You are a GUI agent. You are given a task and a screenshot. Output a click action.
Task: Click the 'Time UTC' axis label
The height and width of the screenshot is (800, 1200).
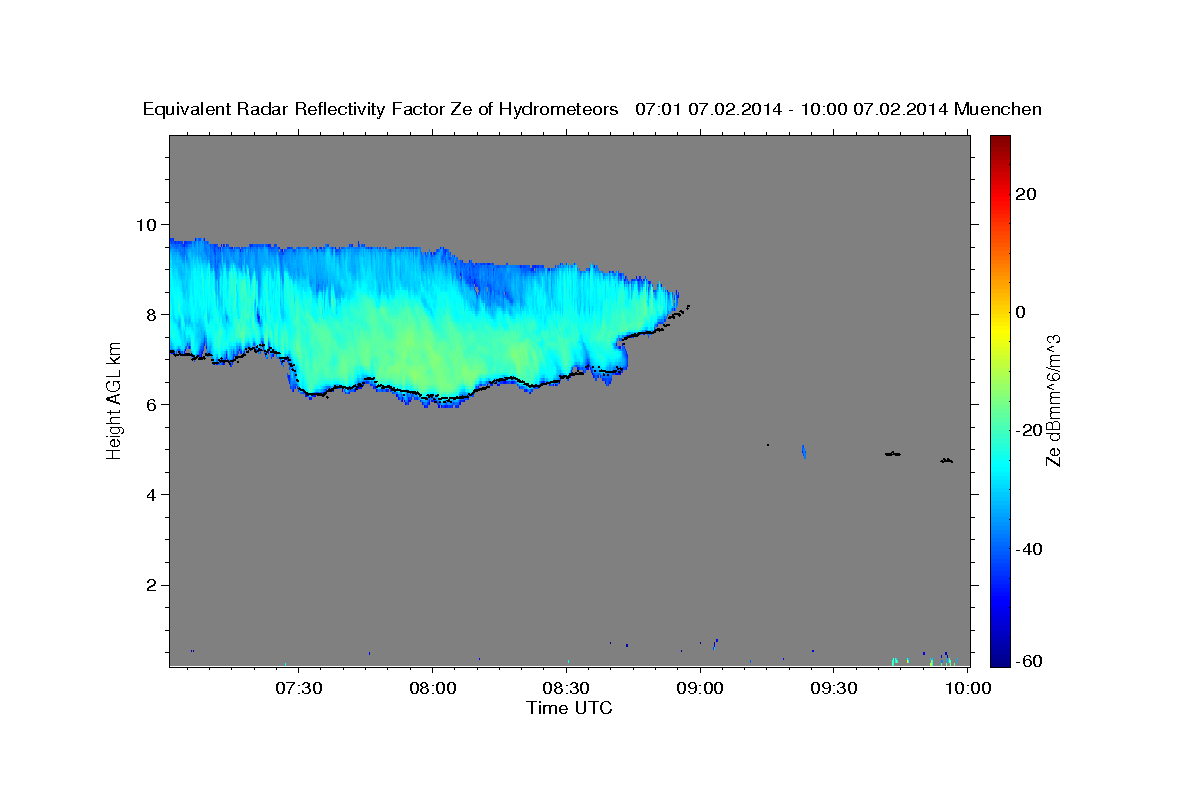coord(569,708)
